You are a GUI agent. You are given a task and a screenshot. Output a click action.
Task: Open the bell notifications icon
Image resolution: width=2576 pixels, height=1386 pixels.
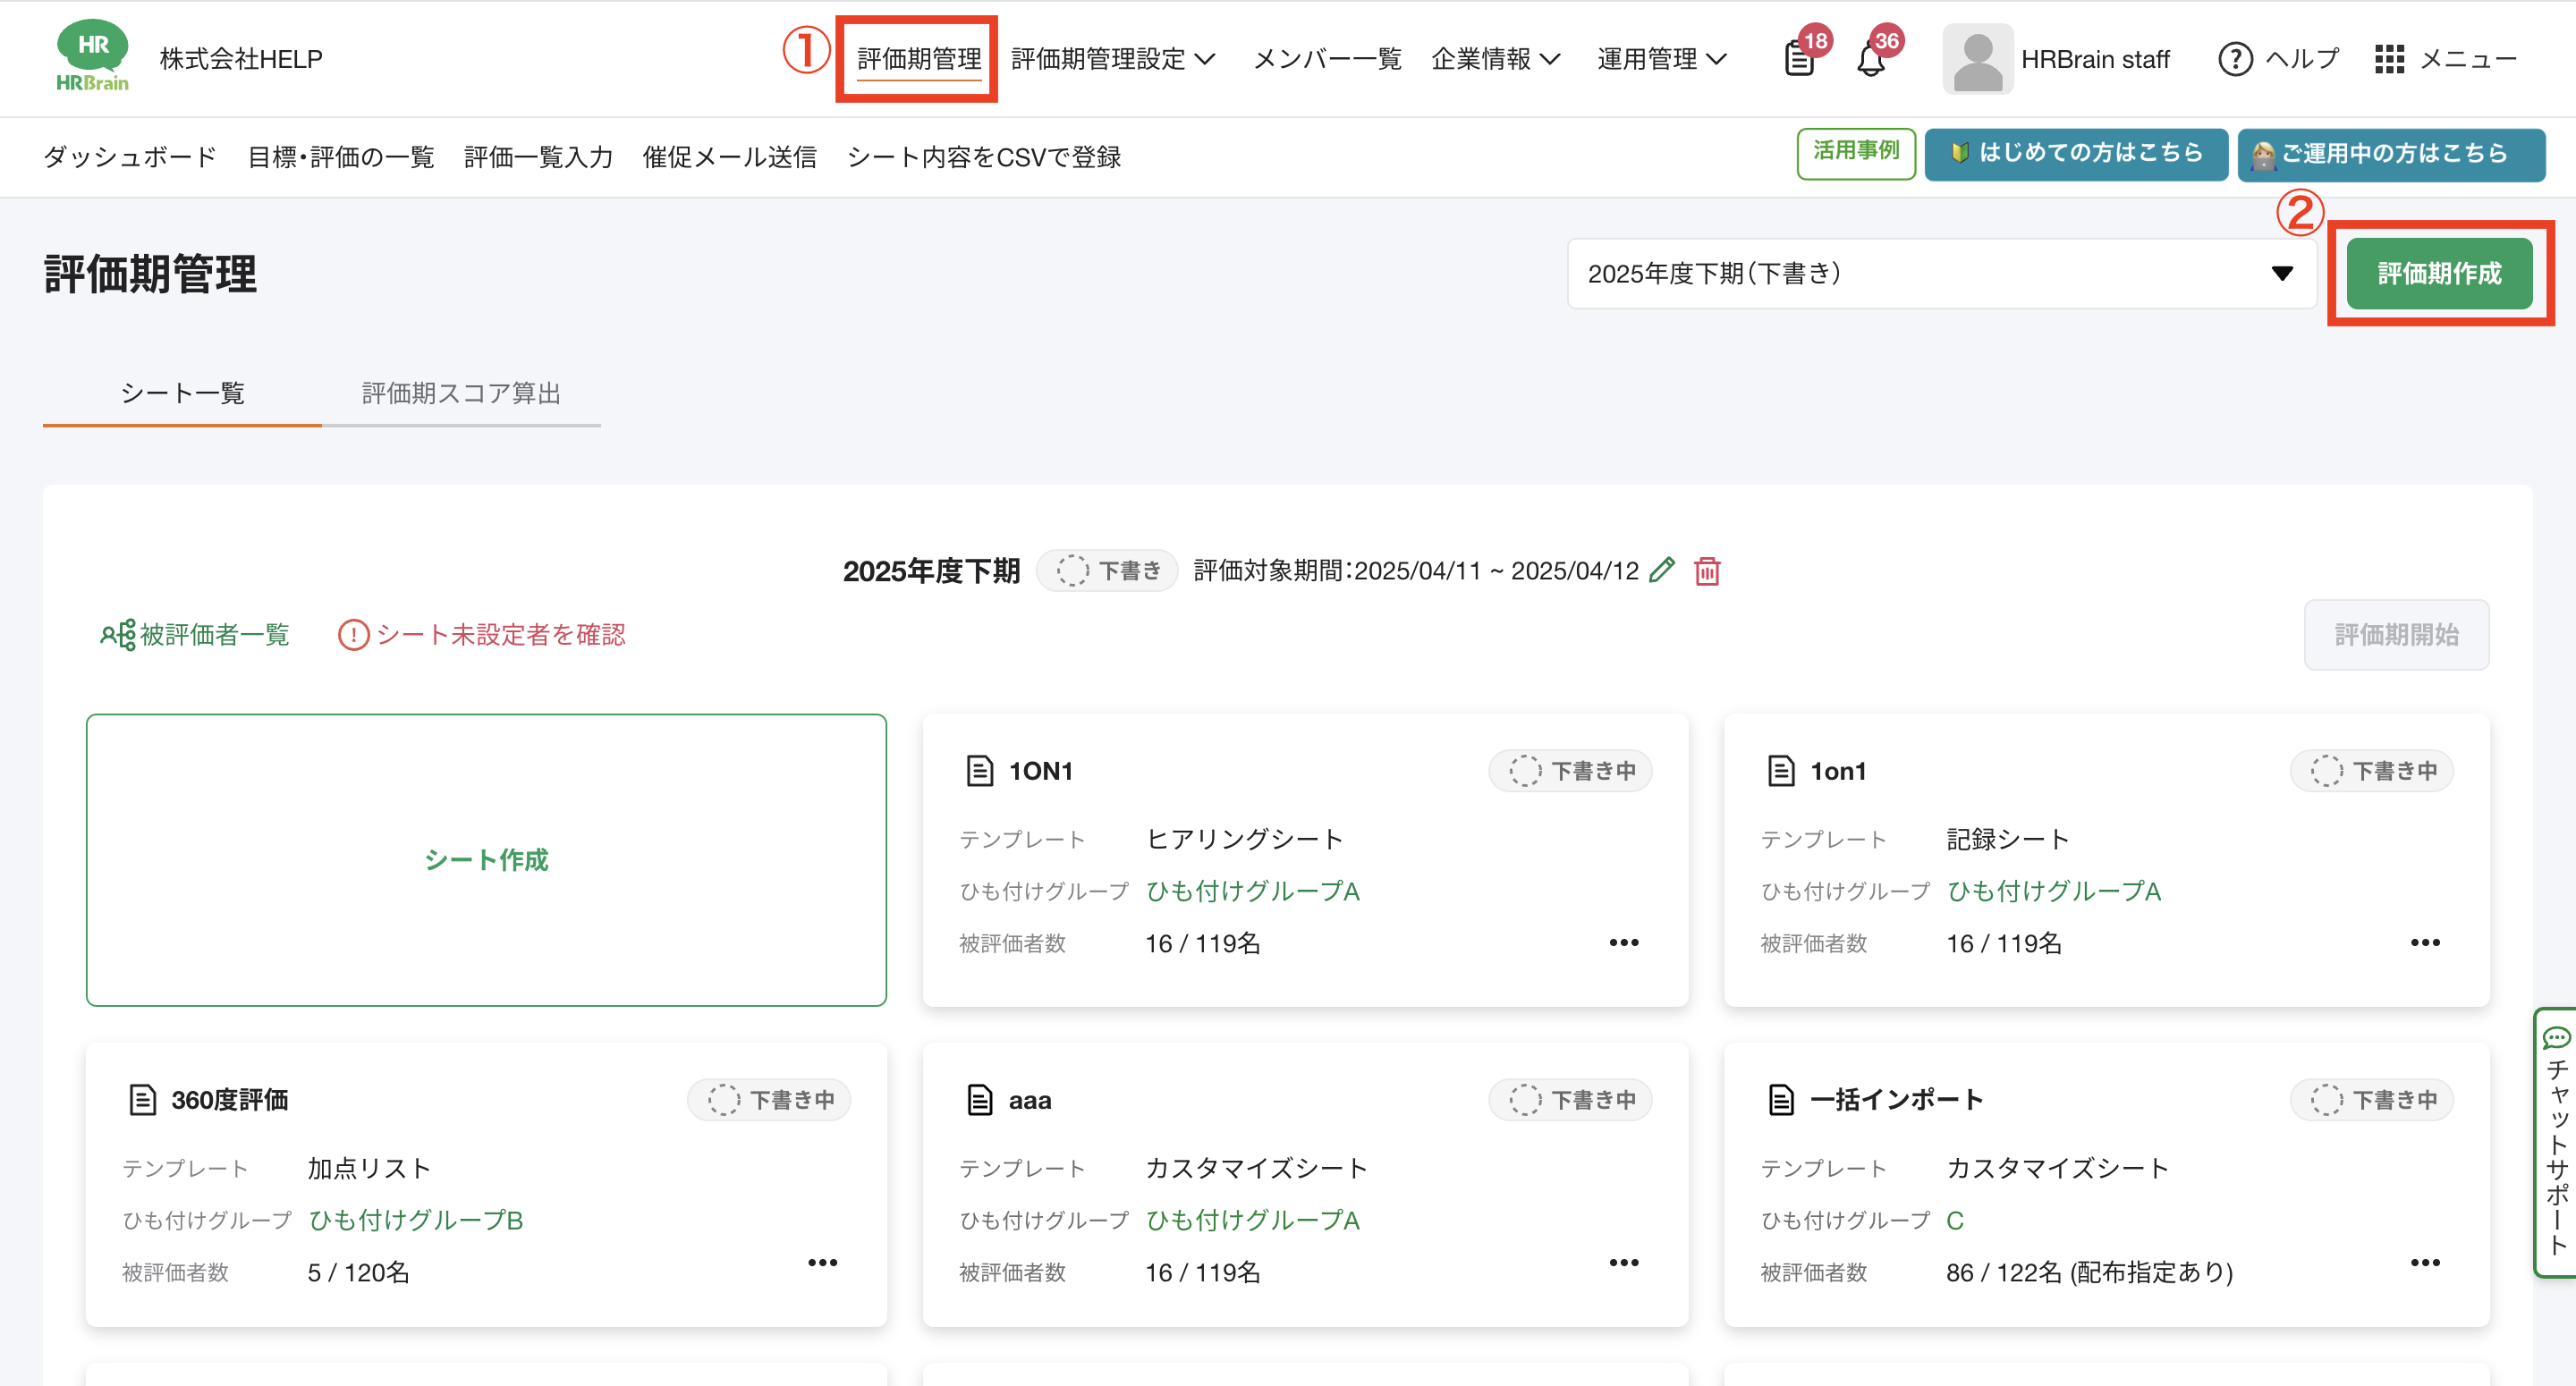point(1871,60)
